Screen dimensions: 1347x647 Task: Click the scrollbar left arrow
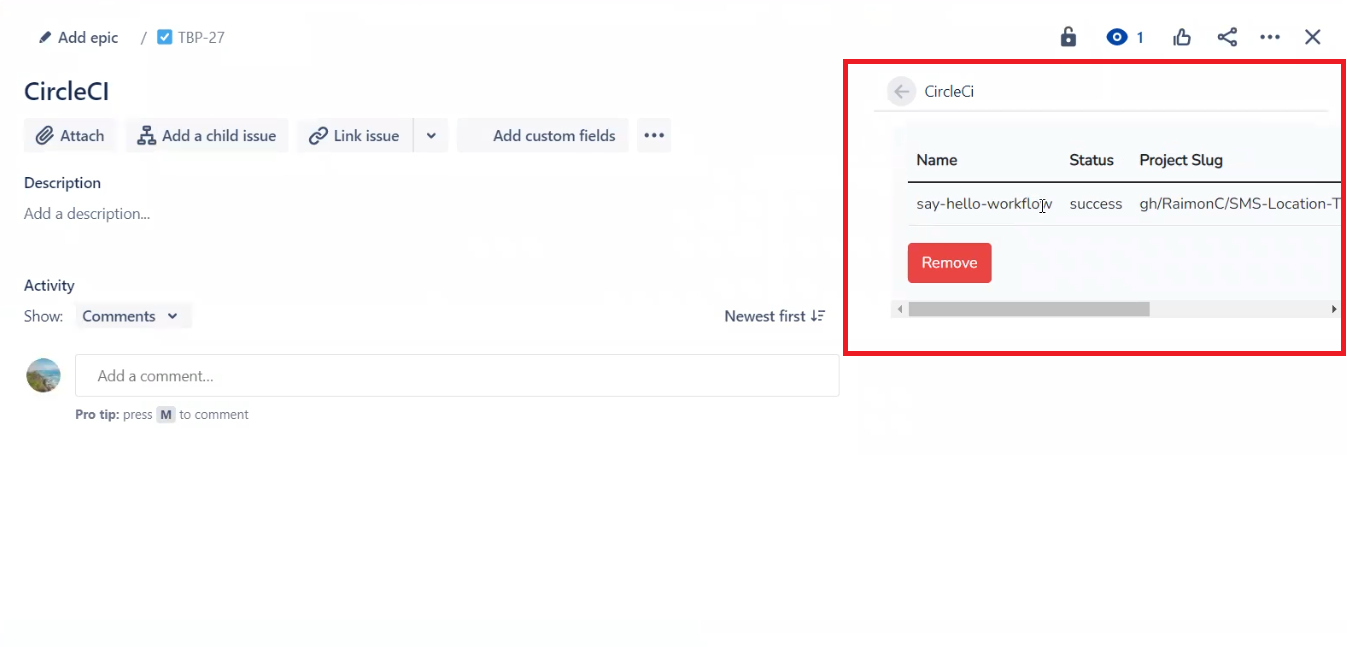900,310
